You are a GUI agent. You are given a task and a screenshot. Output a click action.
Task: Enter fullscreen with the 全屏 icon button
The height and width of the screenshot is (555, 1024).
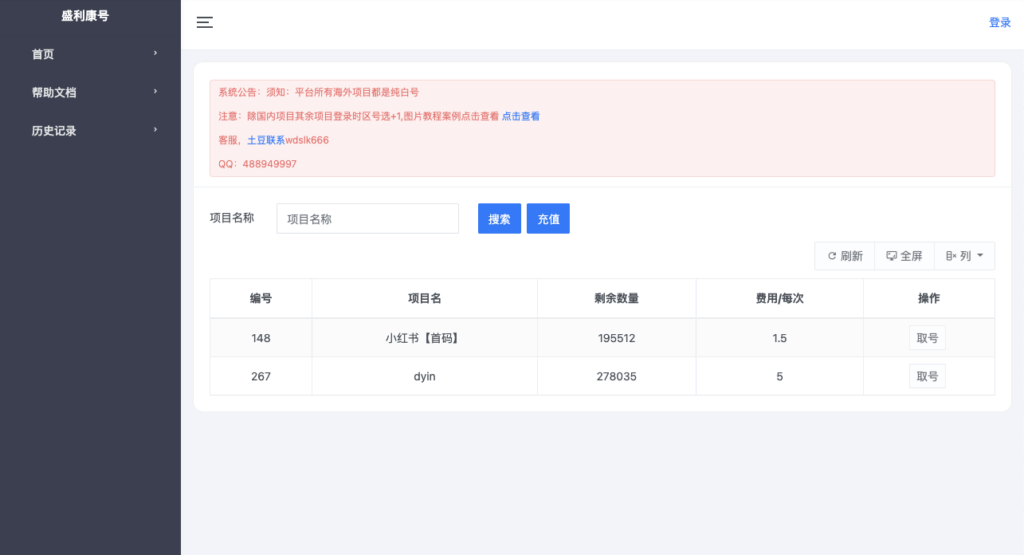(x=904, y=256)
